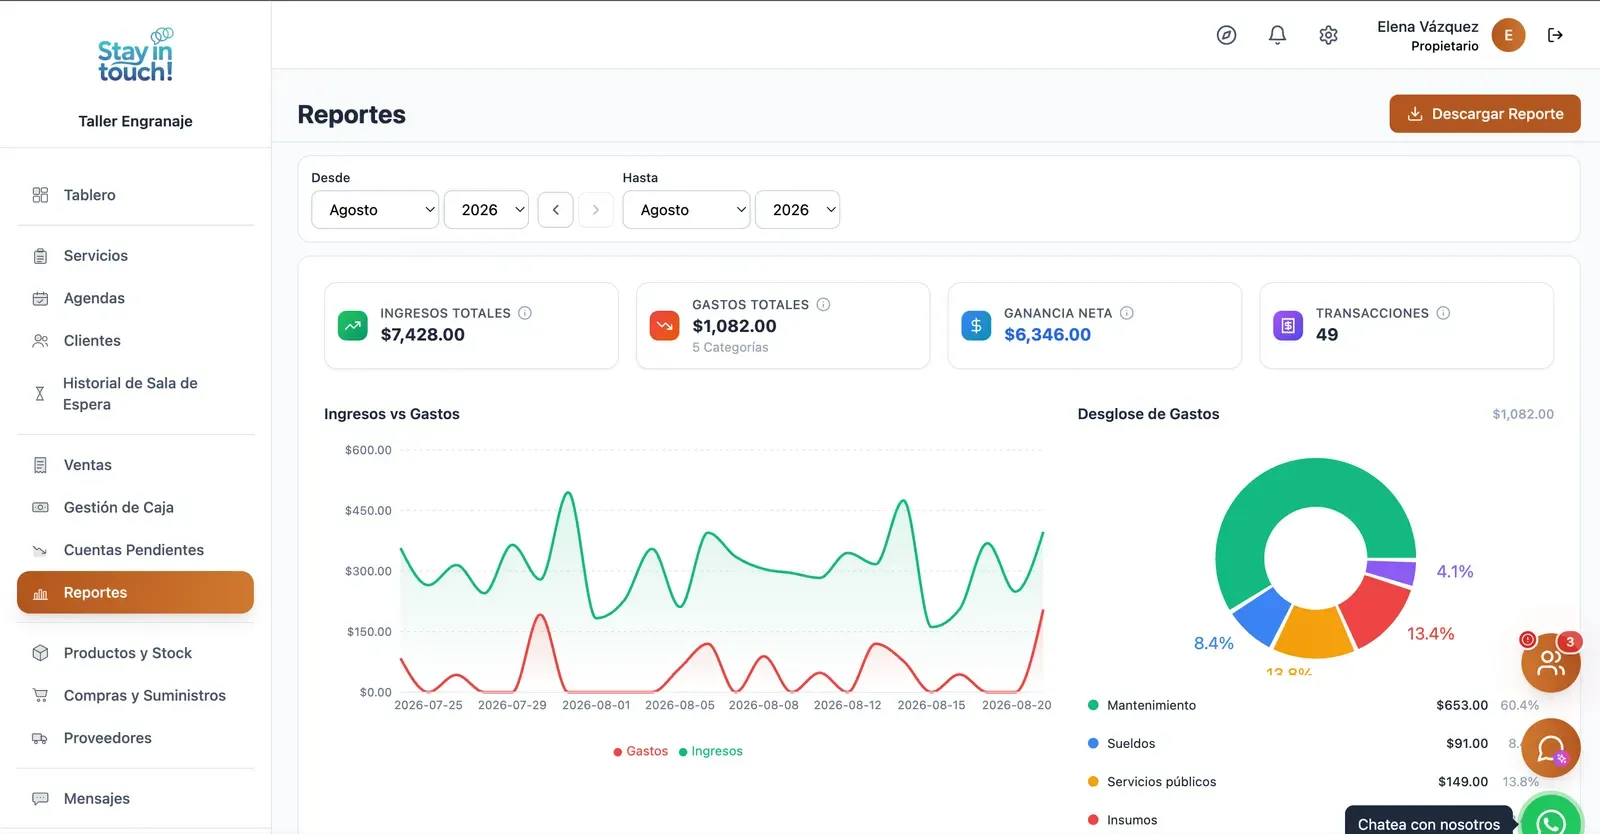
Task: Toggle Gastos series in chart legend
Action: [640, 751]
